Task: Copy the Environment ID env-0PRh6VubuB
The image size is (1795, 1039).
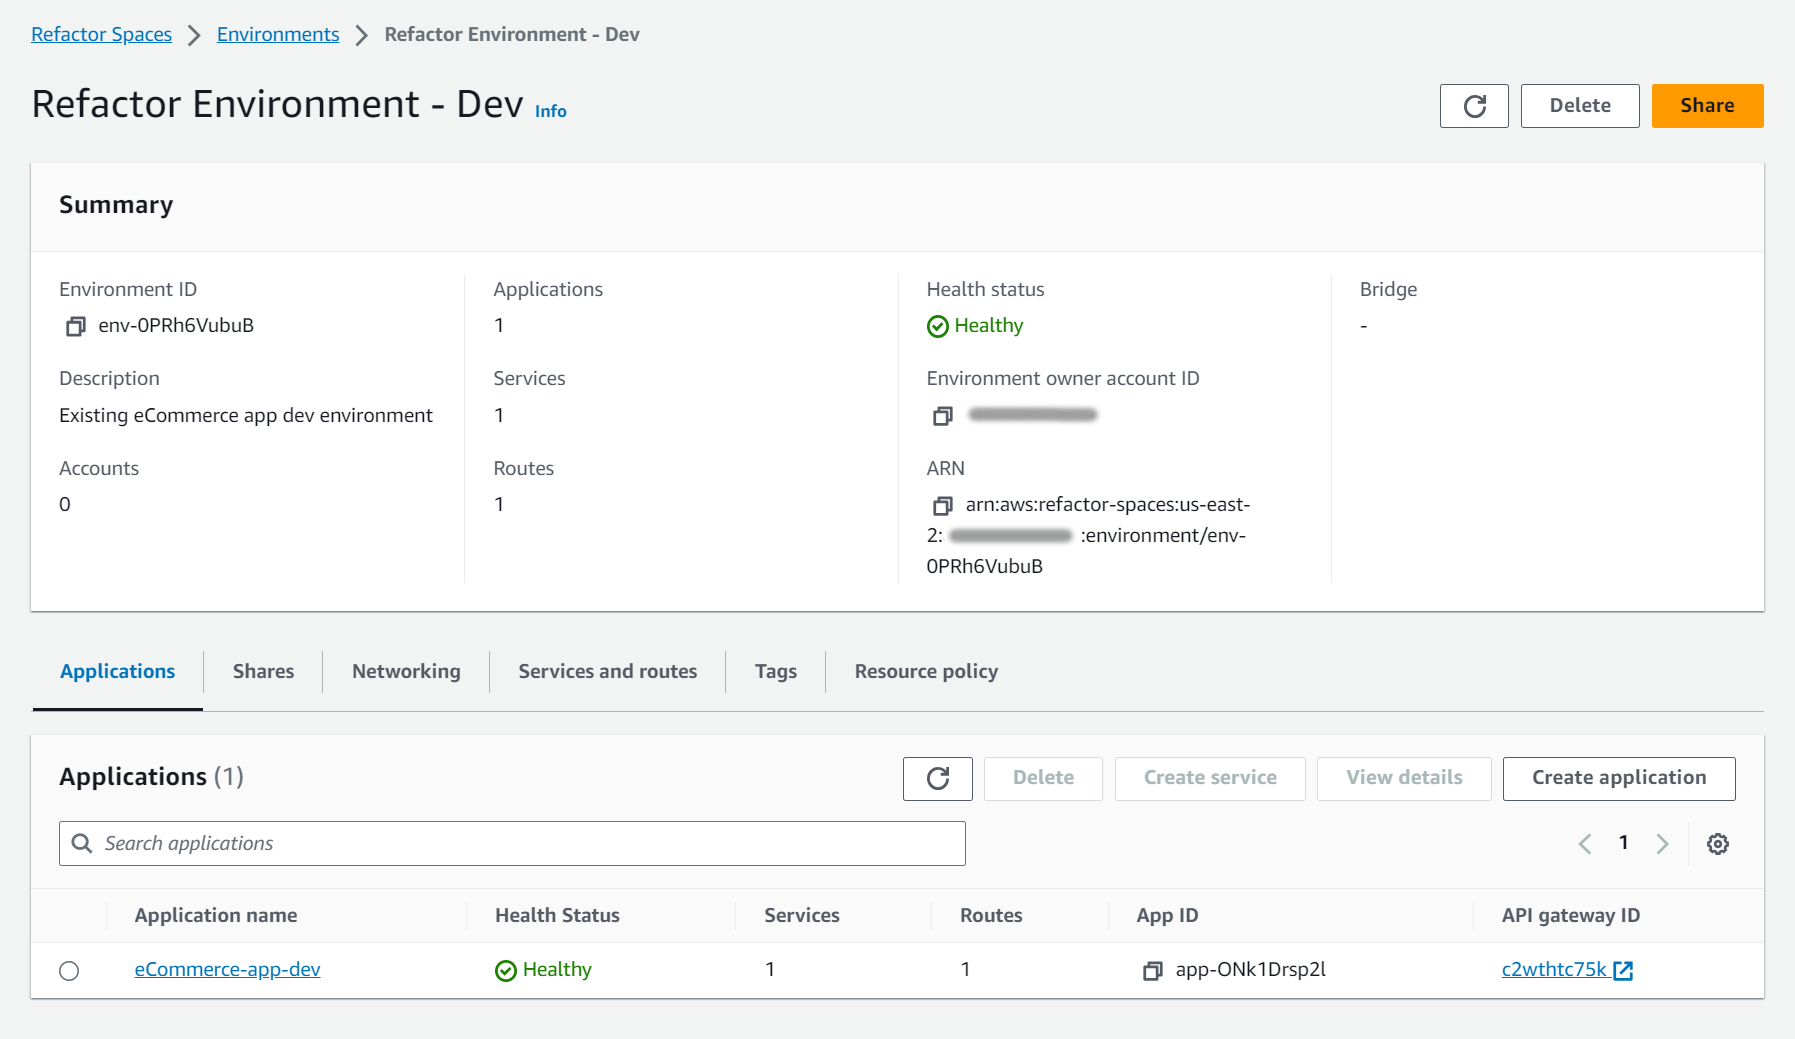Action: [x=74, y=325]
